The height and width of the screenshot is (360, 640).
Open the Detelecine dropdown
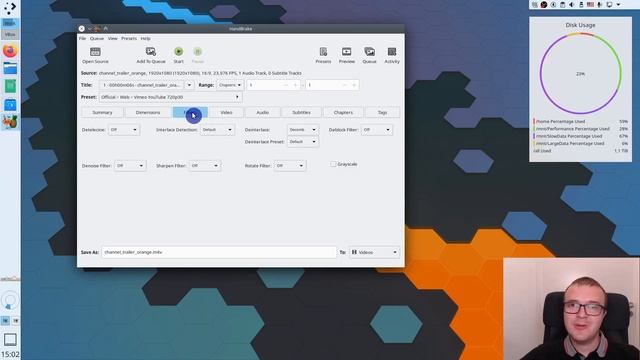tap(124, 130)
